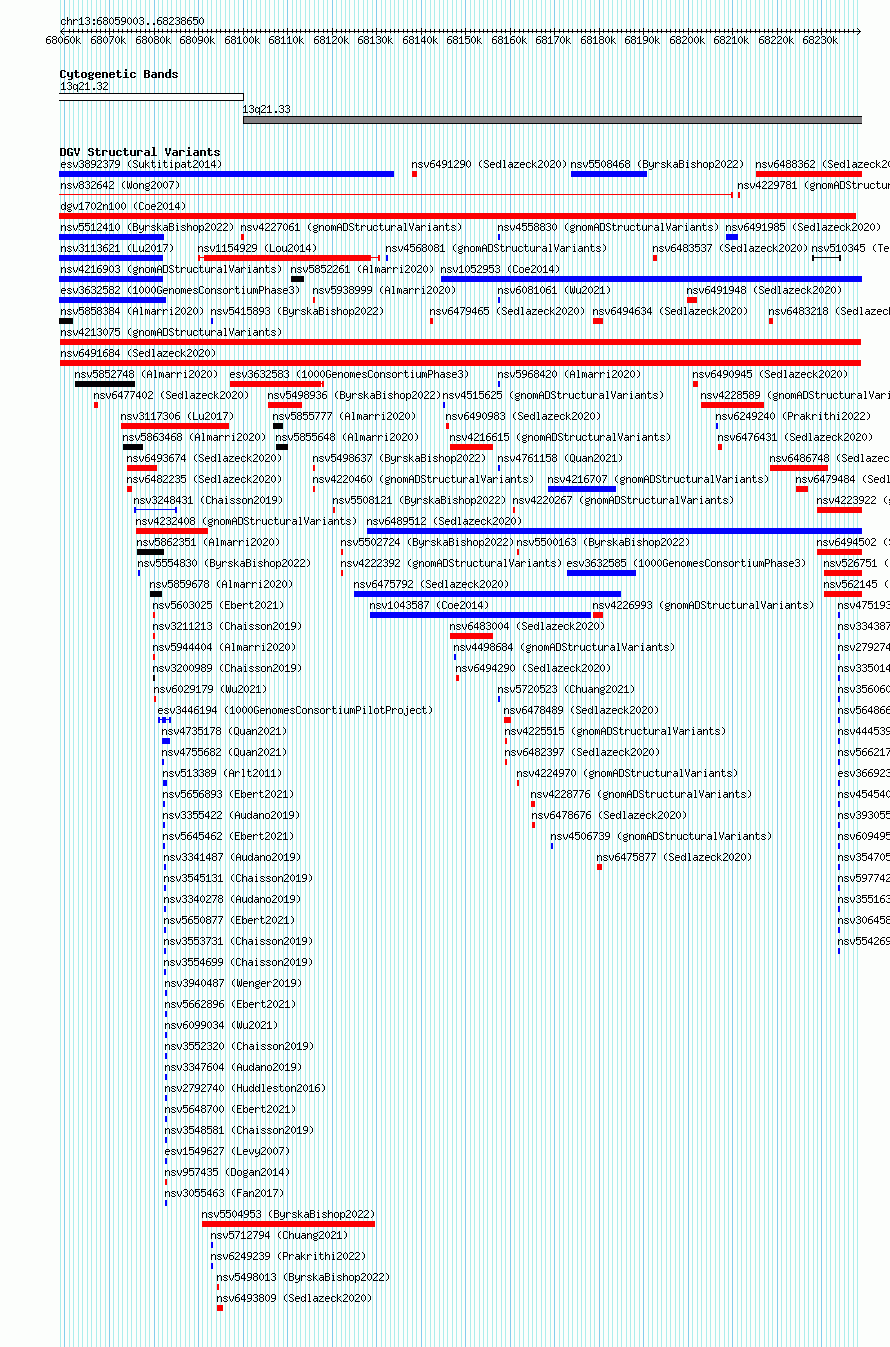Click variant label nsv6479465 (Sedlazeck2020)
This screenshot has width=890, height=1347.
tap(508, 311)
